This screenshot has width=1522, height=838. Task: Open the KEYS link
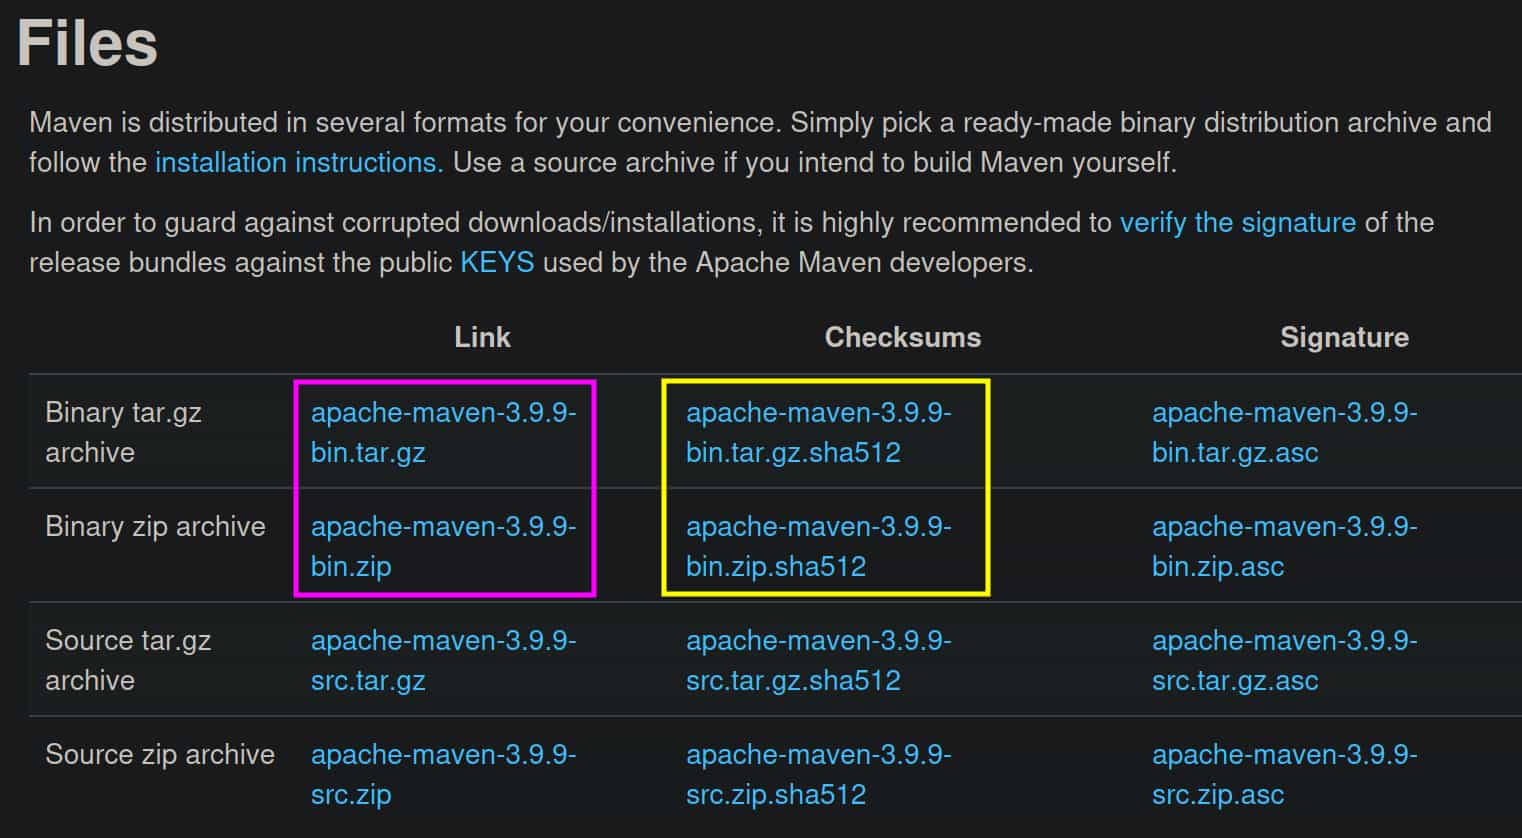(x=496, y=262)
